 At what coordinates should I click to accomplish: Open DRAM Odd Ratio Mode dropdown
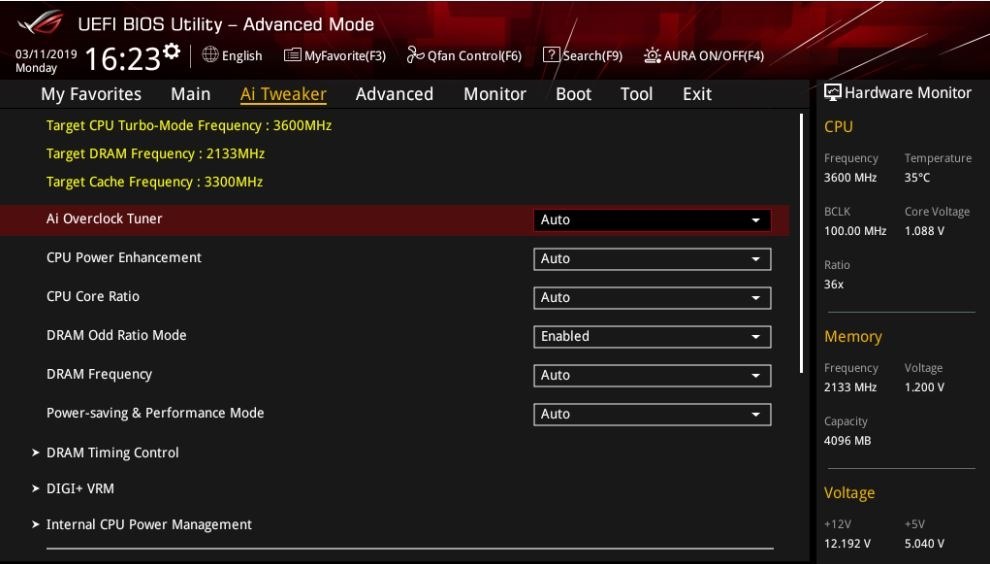(652, 337)
